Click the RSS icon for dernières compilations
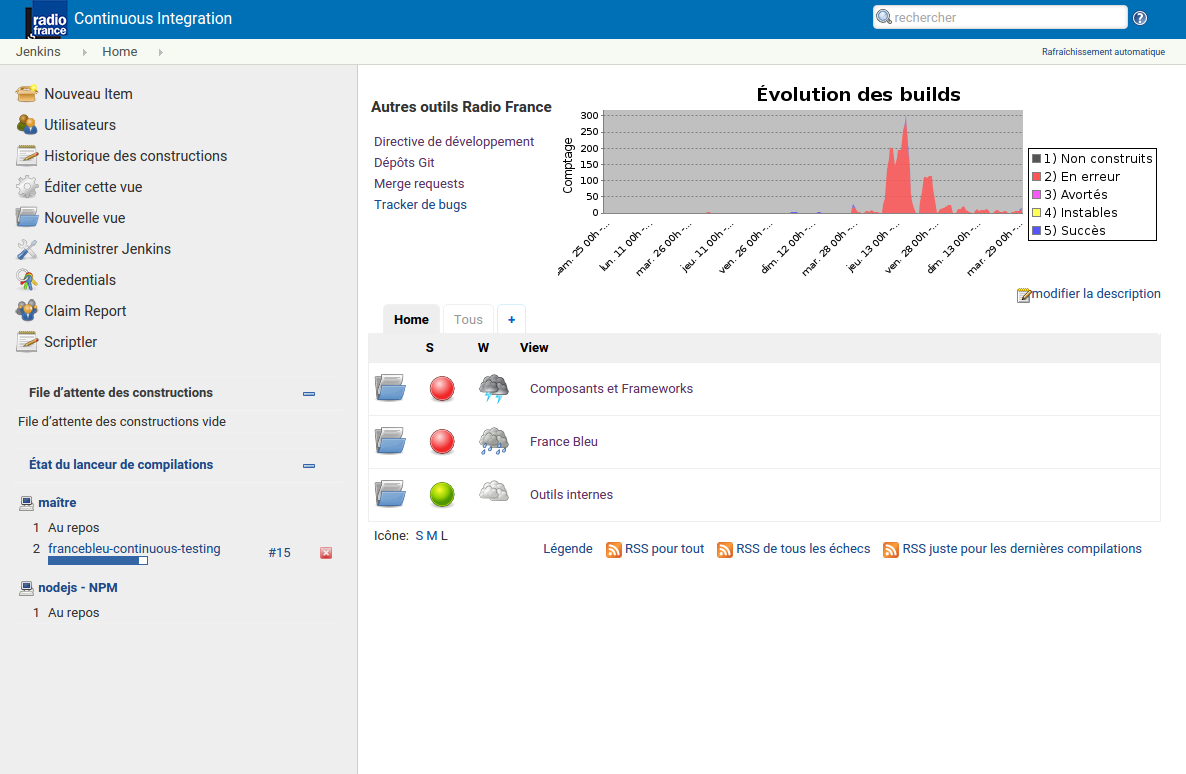The width and height of the screenshot is (1186, 774). pos(891,550)
